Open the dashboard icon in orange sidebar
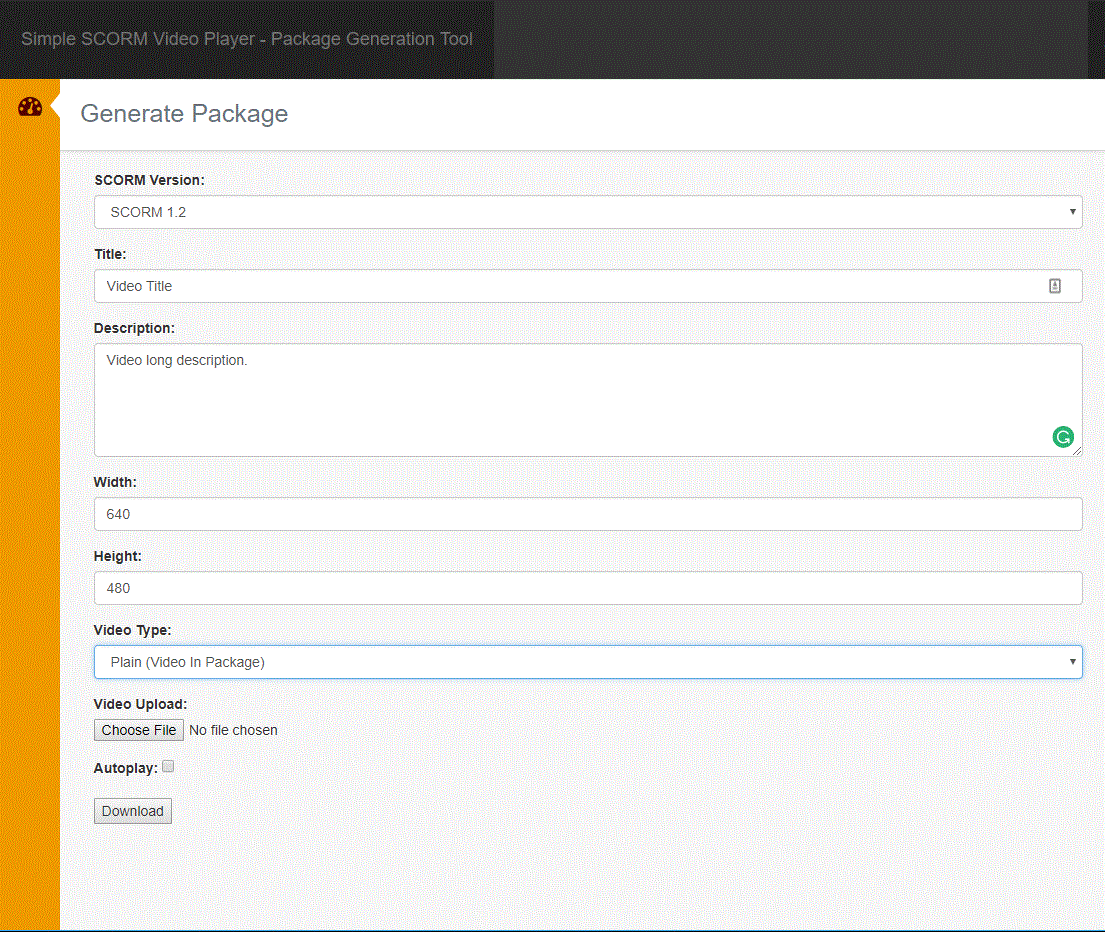This screenshot has width=1105, height=932. pyautogui.click(x=30, y=107)
